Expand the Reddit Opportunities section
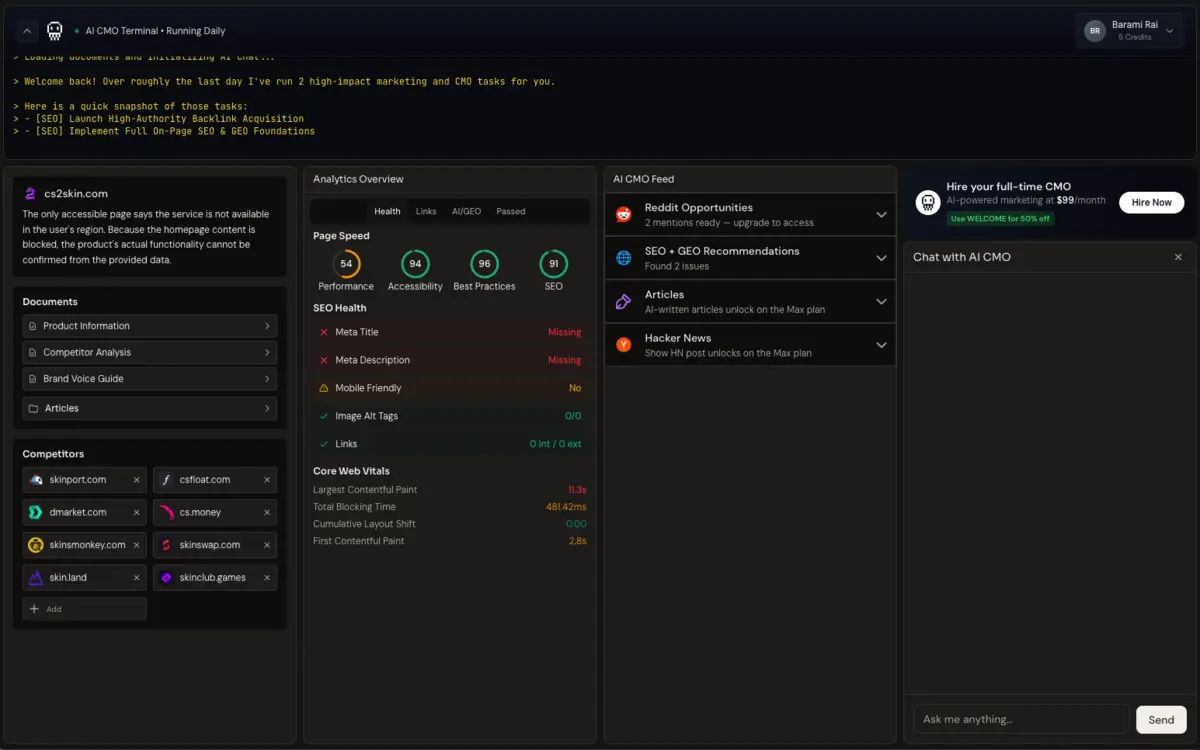 pyautogui.click(x=881, y=213)
